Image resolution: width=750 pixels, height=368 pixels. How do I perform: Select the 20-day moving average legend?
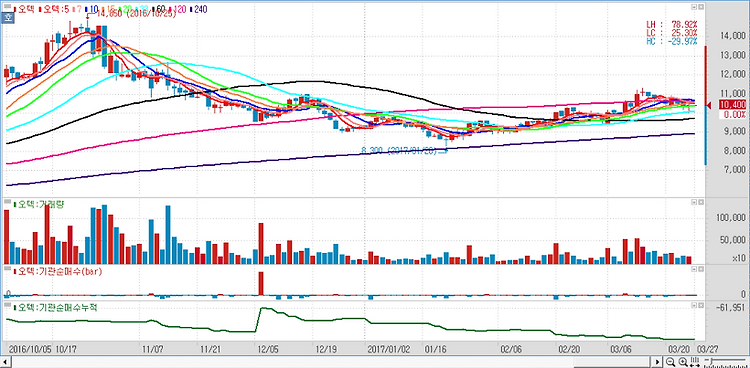click(x=126, y=9)
